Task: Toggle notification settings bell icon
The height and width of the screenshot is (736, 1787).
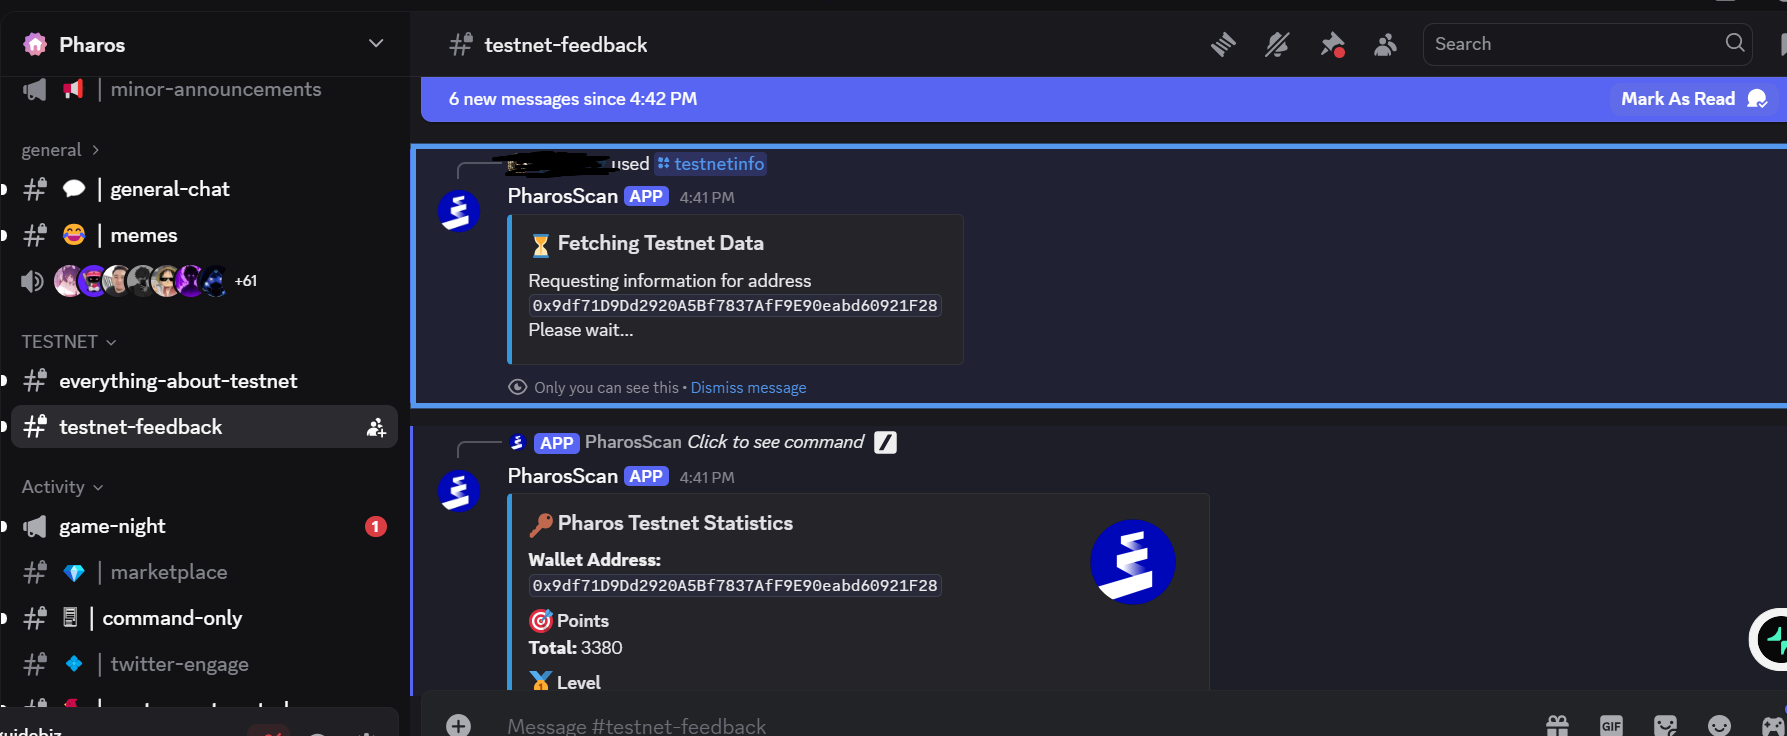Action: pyautogui.click(x=1277, y=44)
